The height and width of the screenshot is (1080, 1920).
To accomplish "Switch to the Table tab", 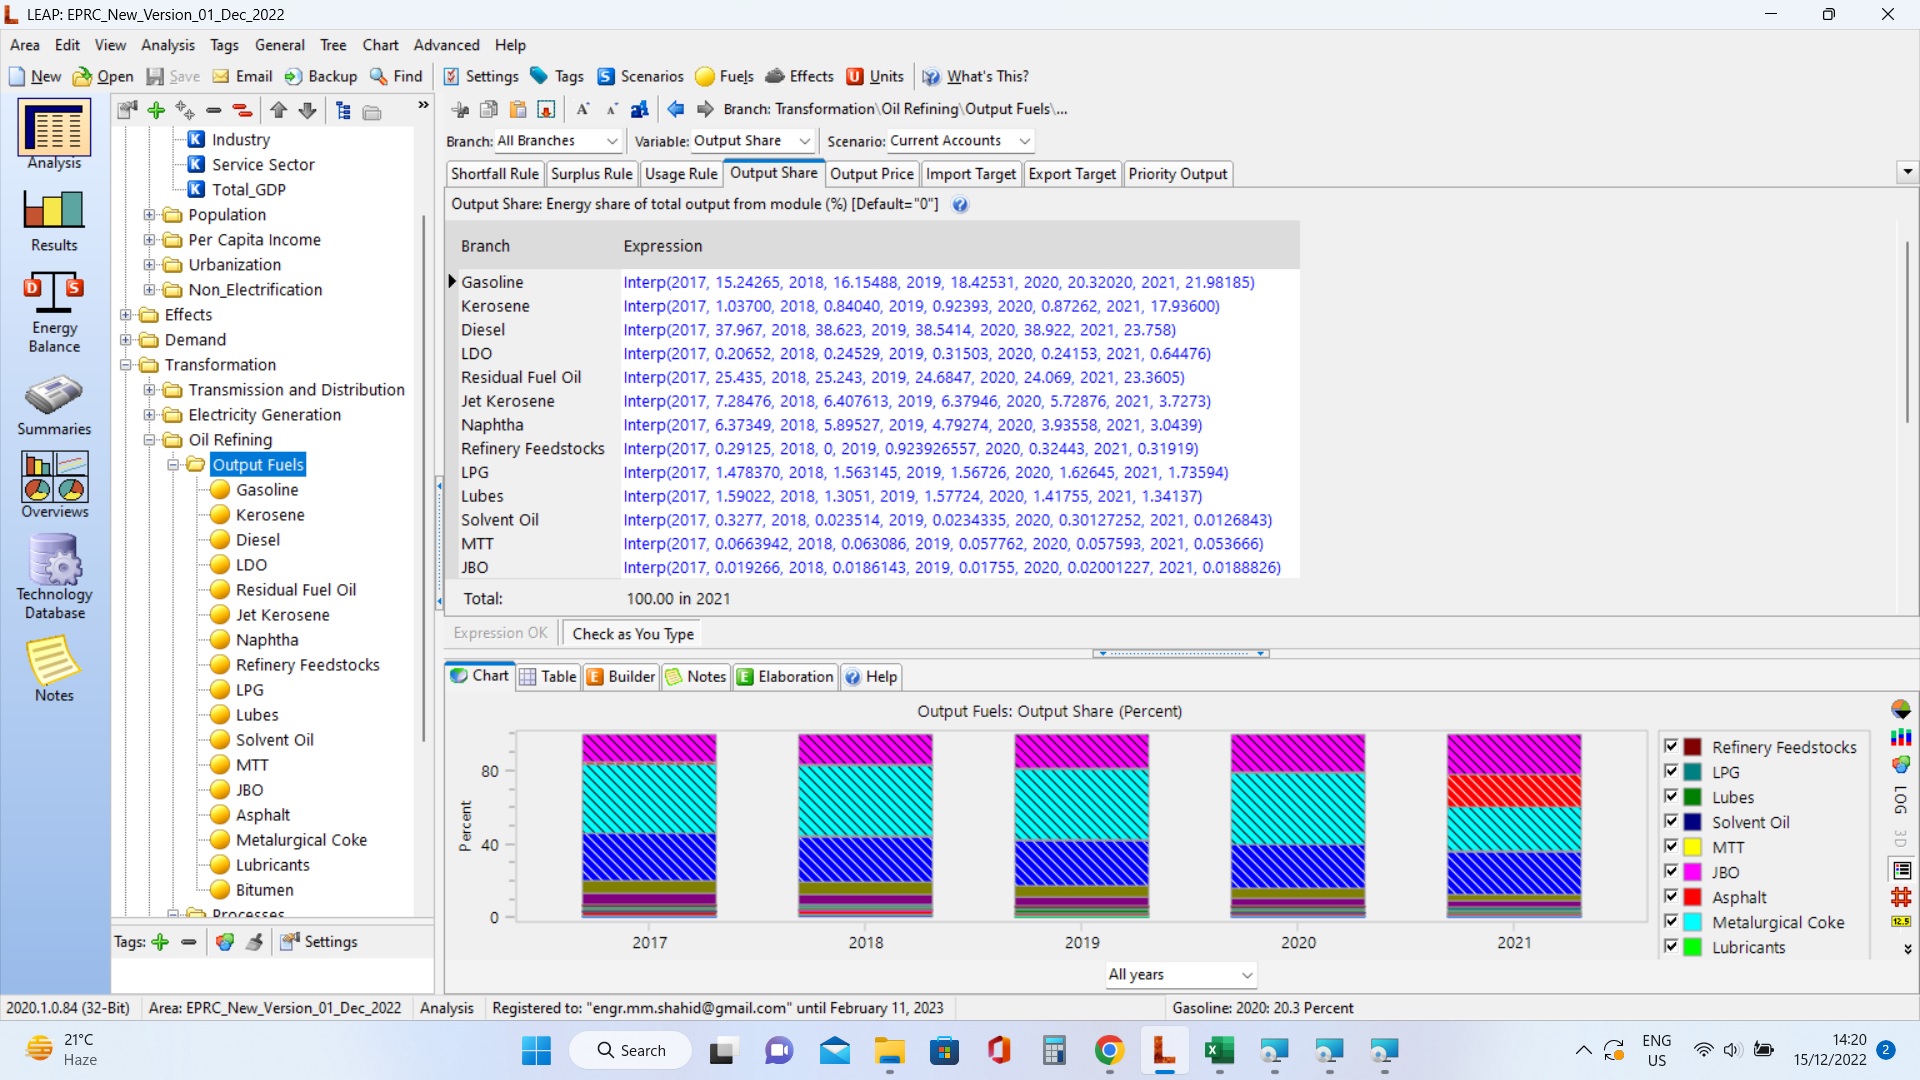I will coord(548,677).
